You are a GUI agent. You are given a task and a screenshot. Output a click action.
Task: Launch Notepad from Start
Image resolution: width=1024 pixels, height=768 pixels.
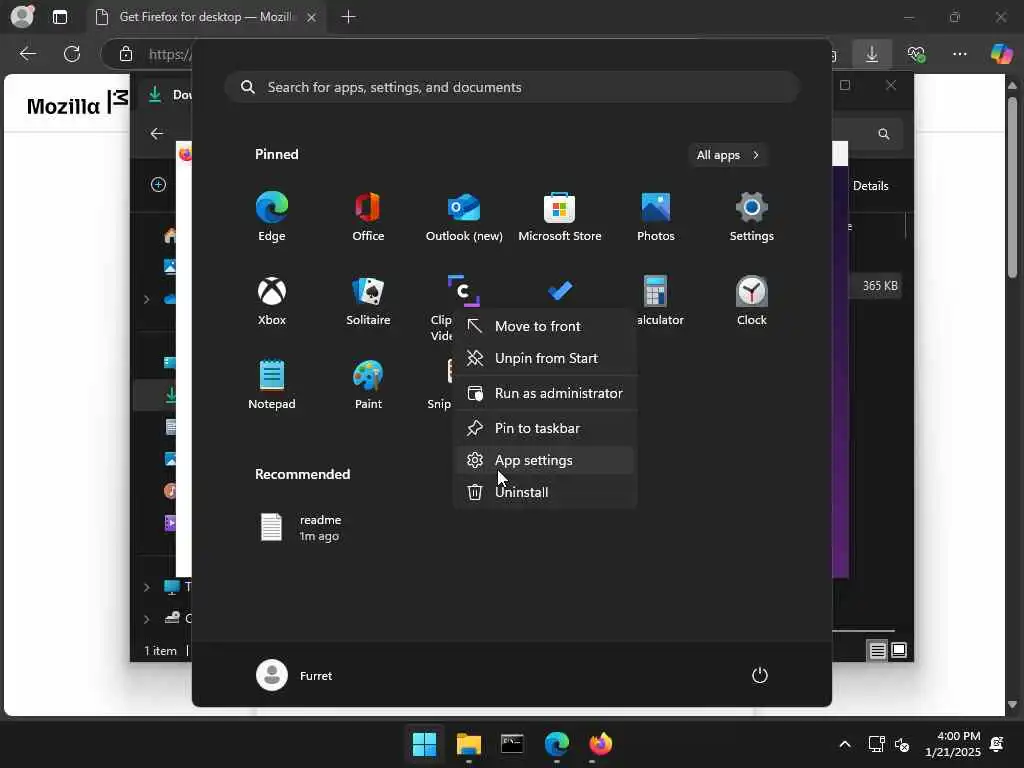point(272,385)
